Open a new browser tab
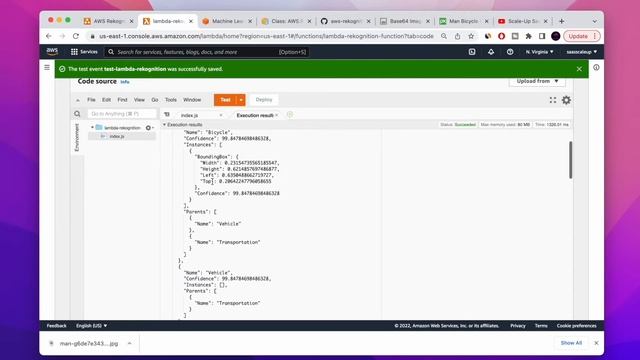Image resolution: width=640 pixels, height=360 pixels. tap(562, 21)
